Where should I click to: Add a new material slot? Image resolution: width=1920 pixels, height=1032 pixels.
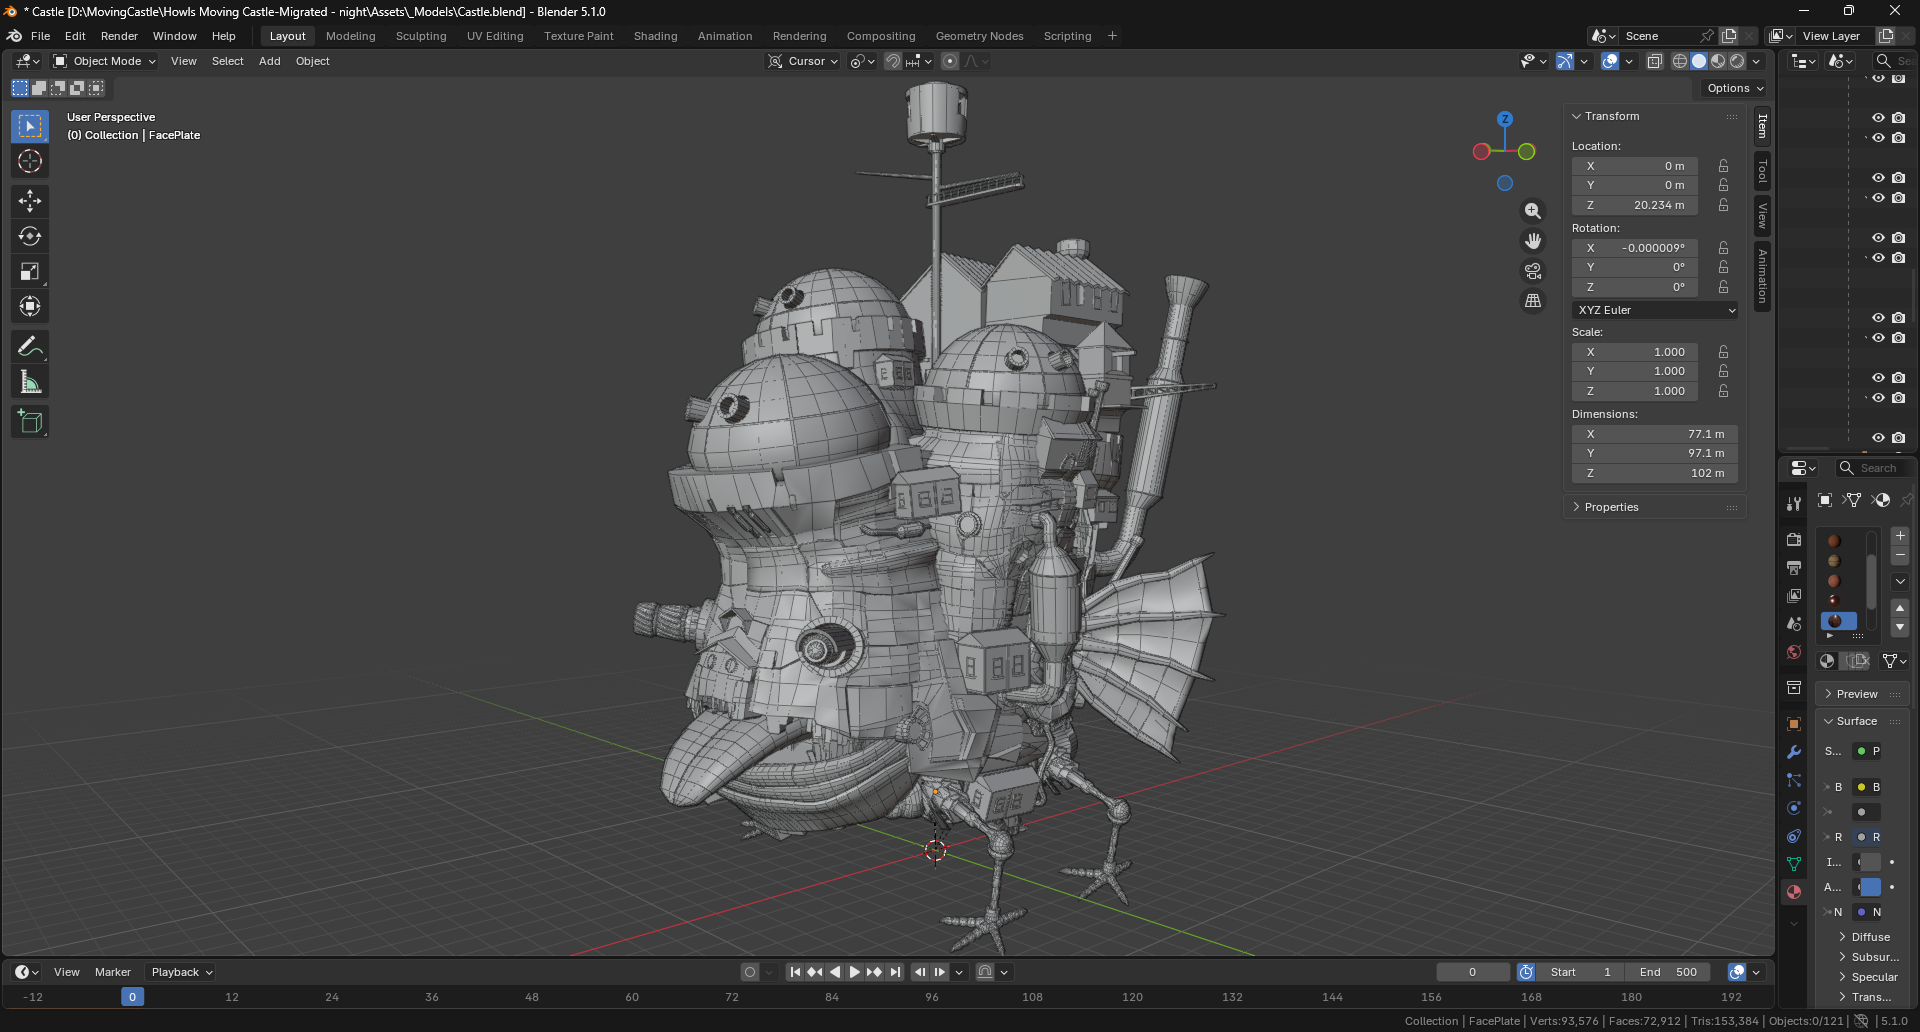coord(1900,536)
